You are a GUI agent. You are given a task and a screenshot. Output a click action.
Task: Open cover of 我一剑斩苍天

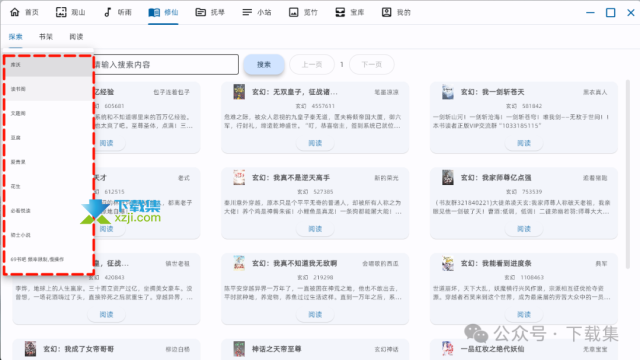(x=448, y=92)
